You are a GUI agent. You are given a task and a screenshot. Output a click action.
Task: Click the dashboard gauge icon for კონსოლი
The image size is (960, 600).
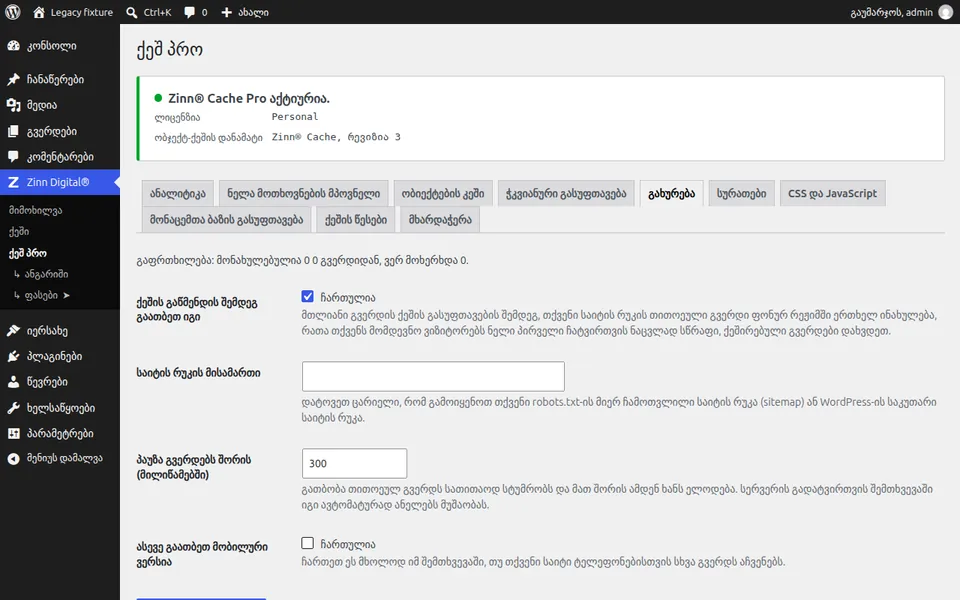click(x=13, y=46)
